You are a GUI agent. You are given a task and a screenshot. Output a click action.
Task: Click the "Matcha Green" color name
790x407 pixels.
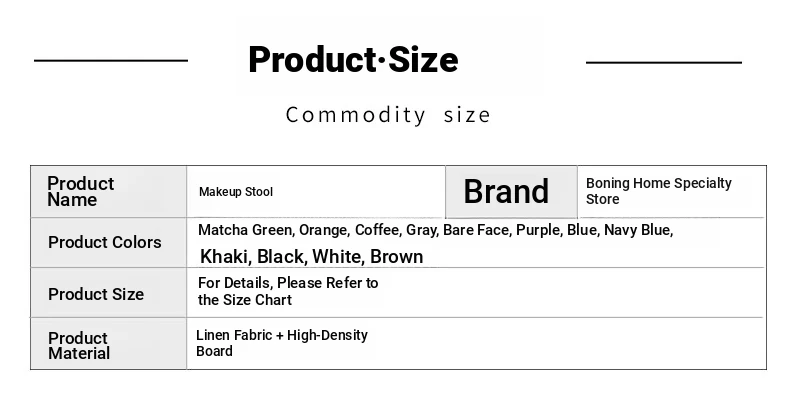[244, 230]
